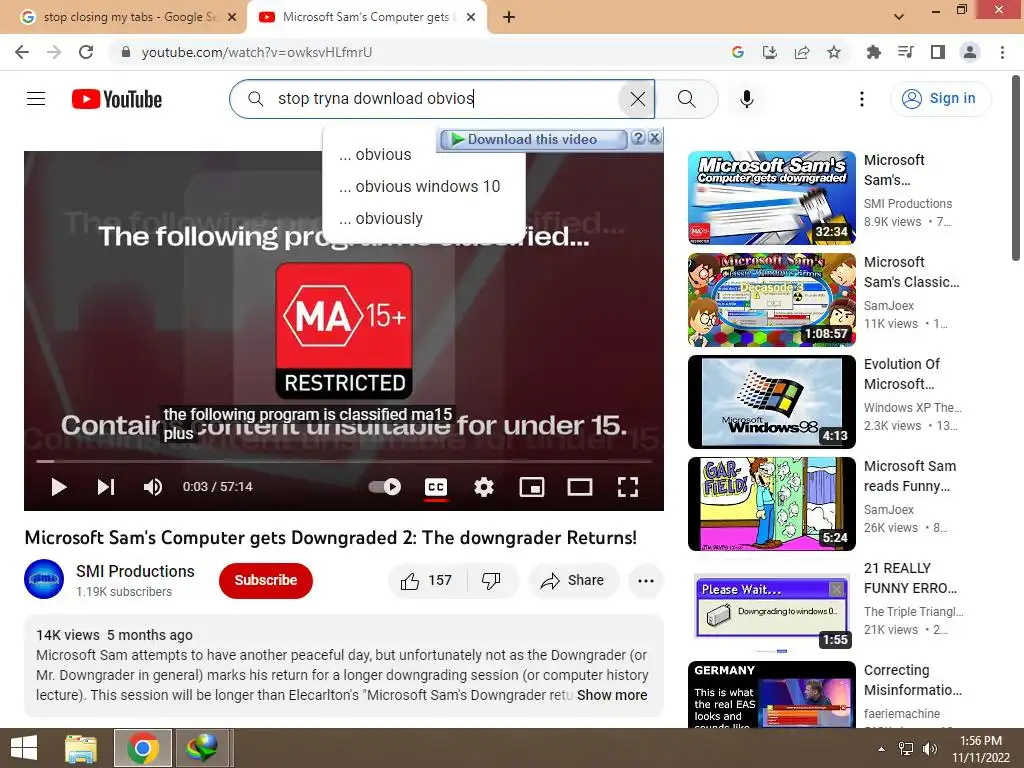Clear the search text with the X button

[x=637, y=99]
